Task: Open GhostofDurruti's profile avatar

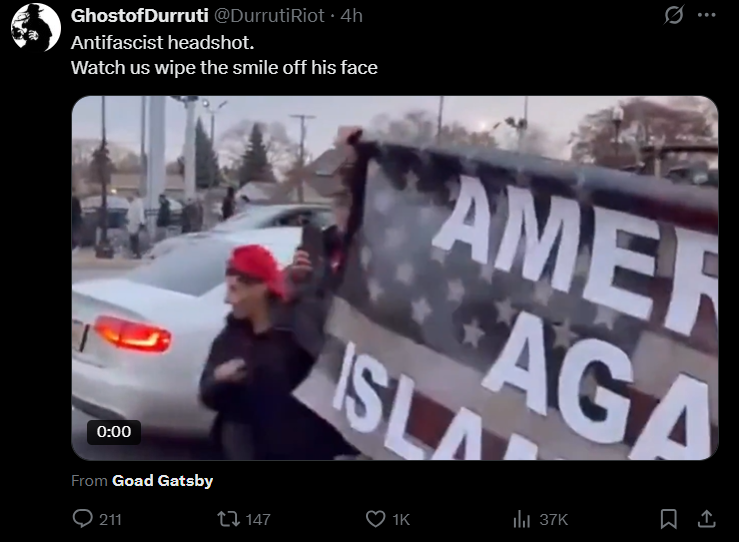Action: [36, 27]
